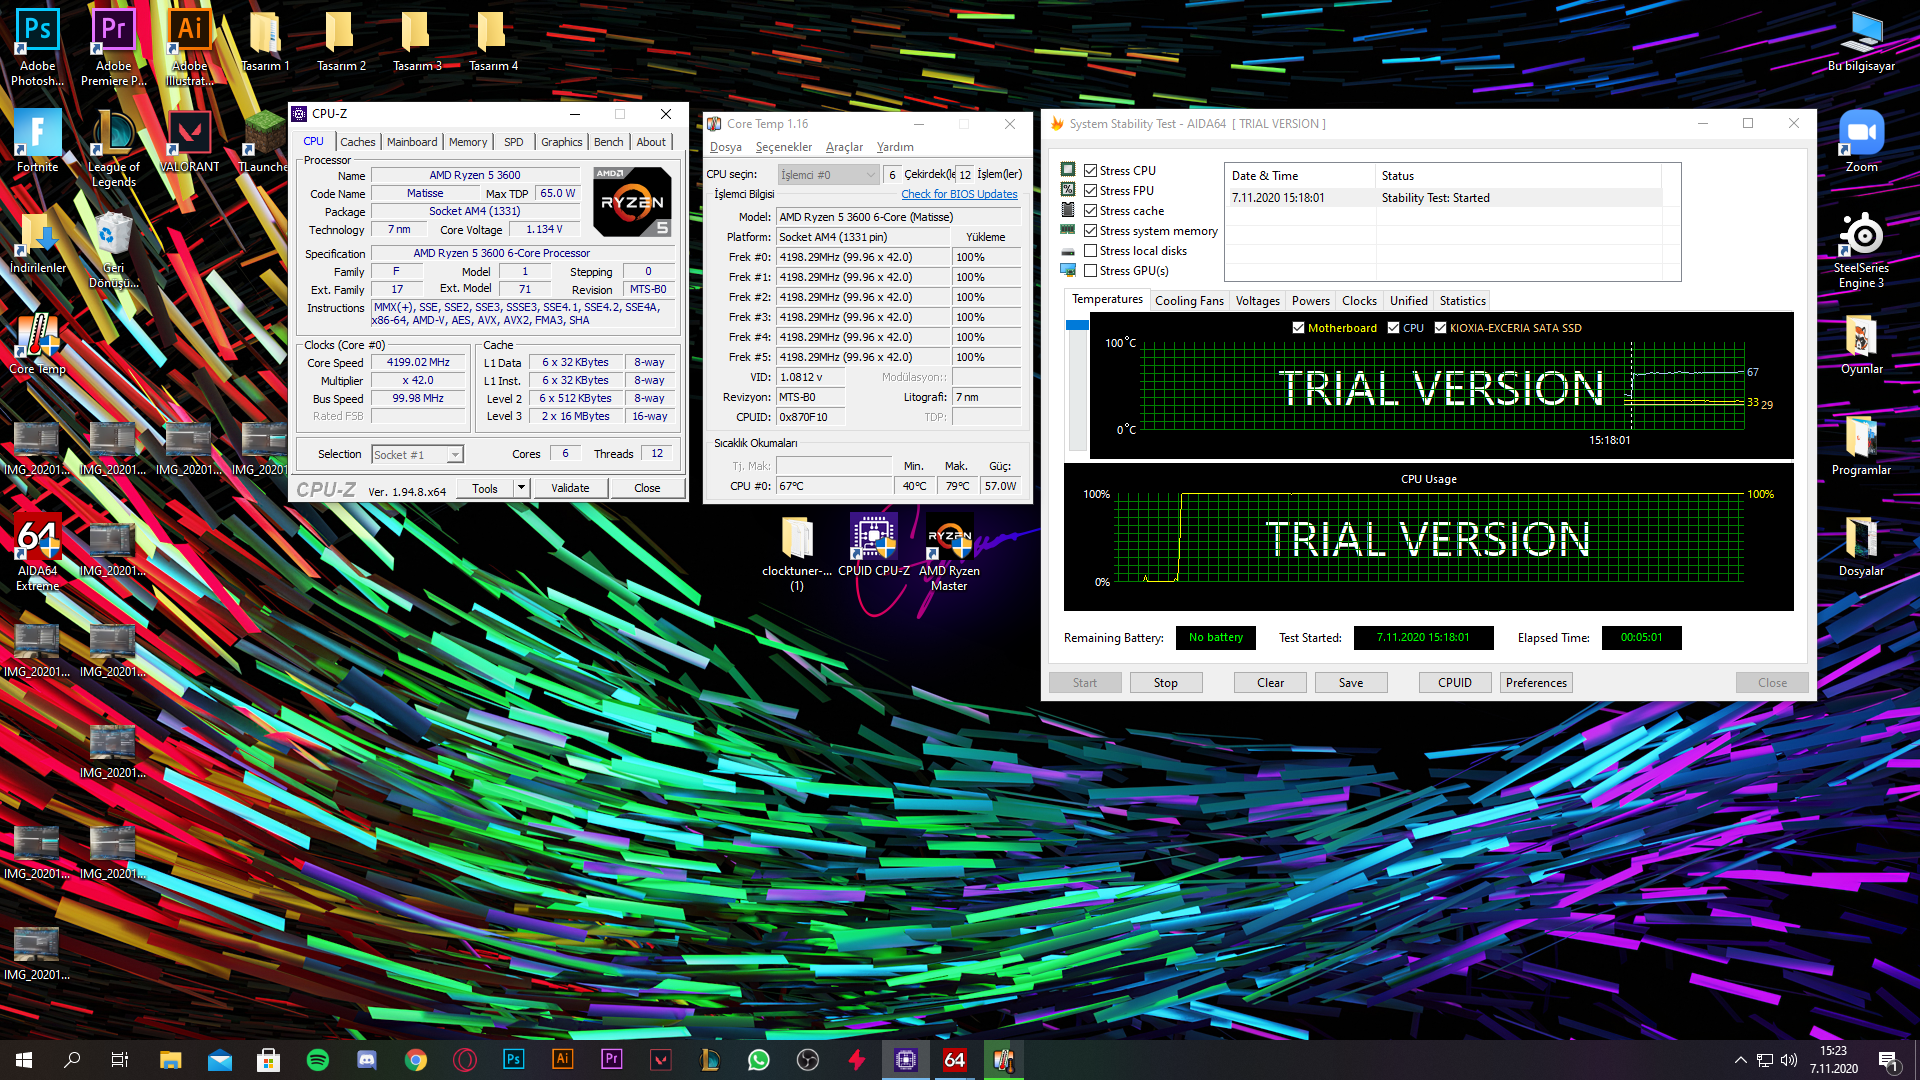Open the Fortnite desktop icon
Image resolution: width=1920 pixels, height=1080 pixels.
point(37,140)
